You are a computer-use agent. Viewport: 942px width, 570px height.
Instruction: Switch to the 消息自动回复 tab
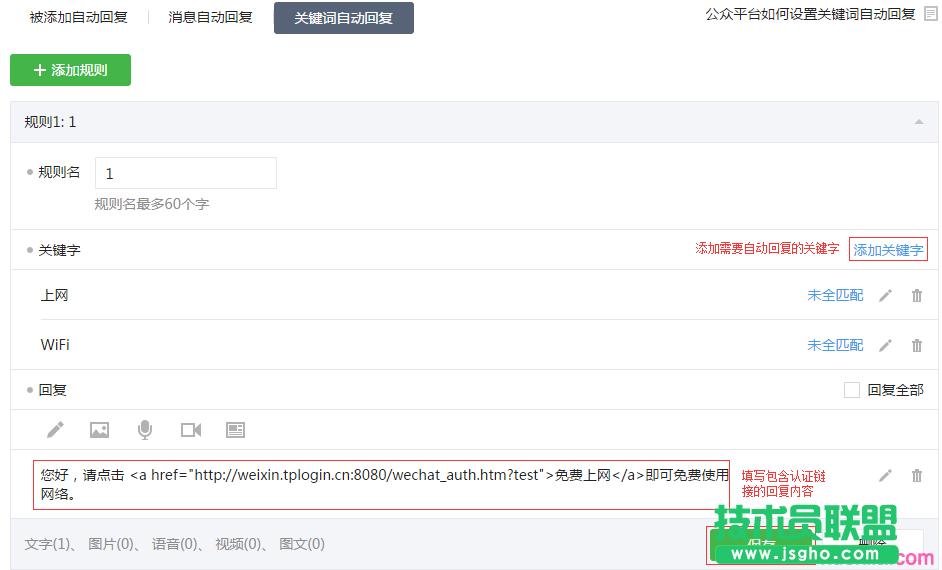pyautogui.click(x=210, y=17)
